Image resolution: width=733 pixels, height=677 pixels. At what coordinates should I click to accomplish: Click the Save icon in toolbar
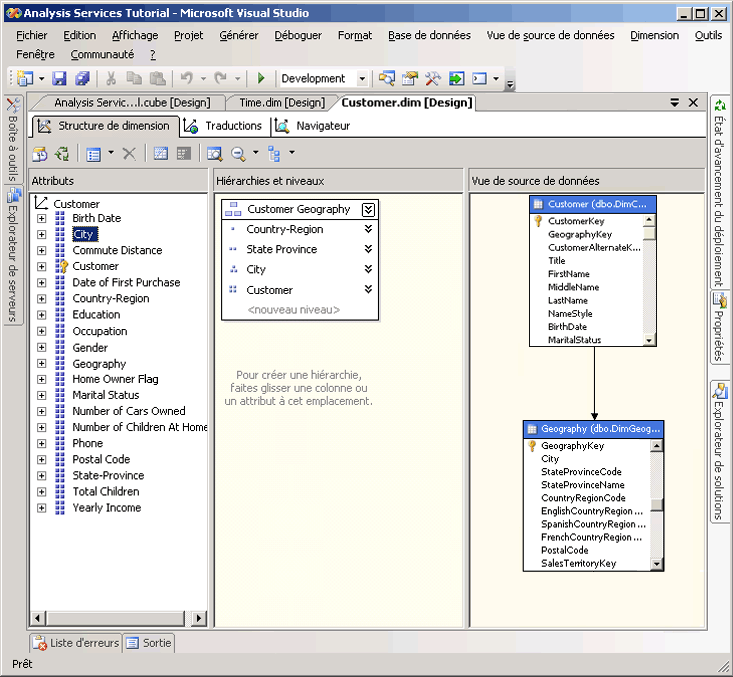[59, 78]
